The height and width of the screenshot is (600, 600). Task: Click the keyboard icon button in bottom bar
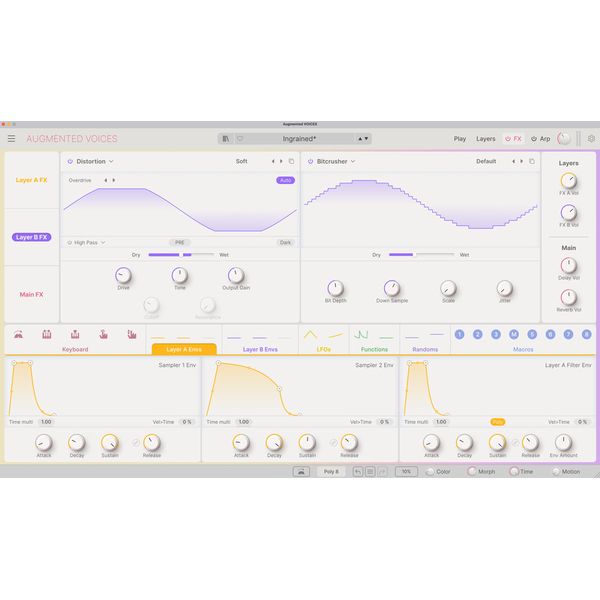[x=301, y=472]
